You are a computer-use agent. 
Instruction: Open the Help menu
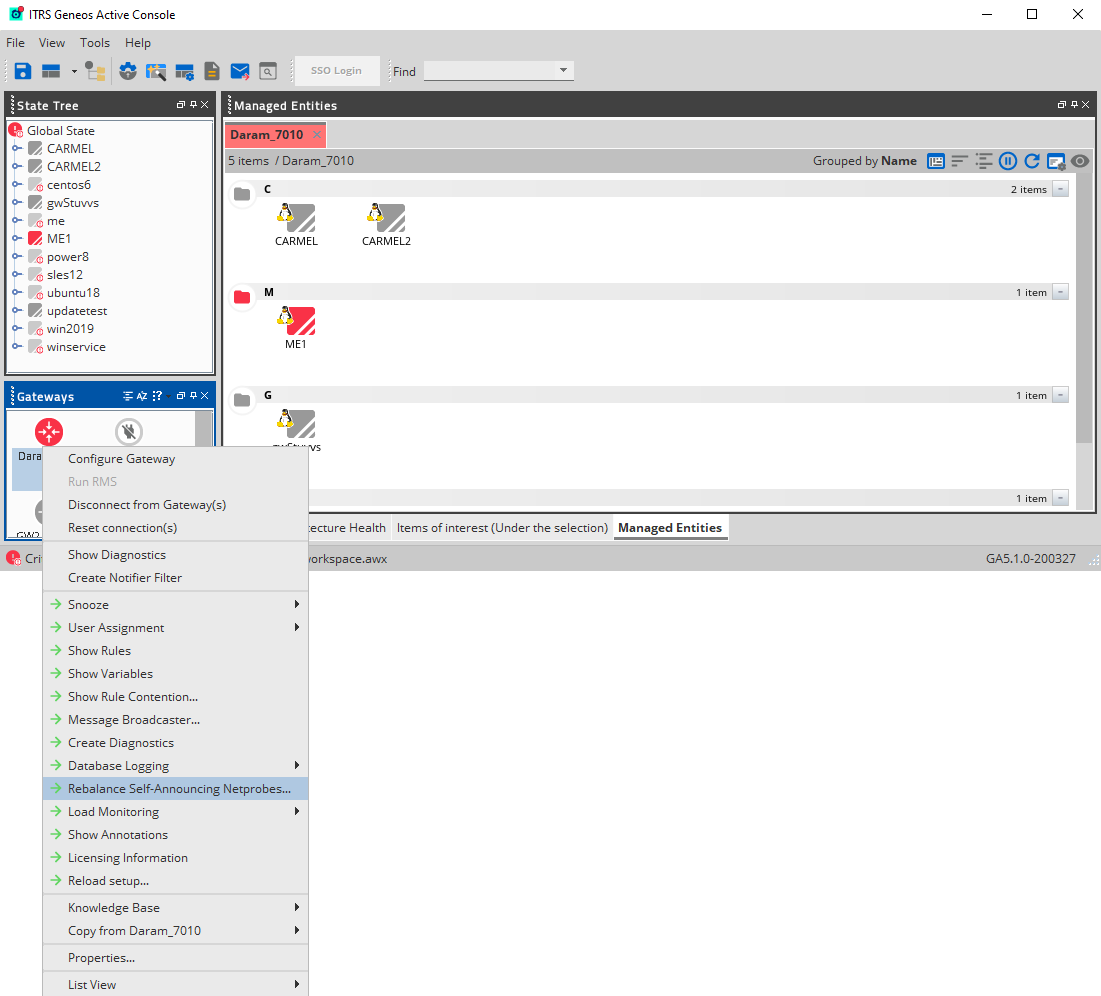click(138, 43)
